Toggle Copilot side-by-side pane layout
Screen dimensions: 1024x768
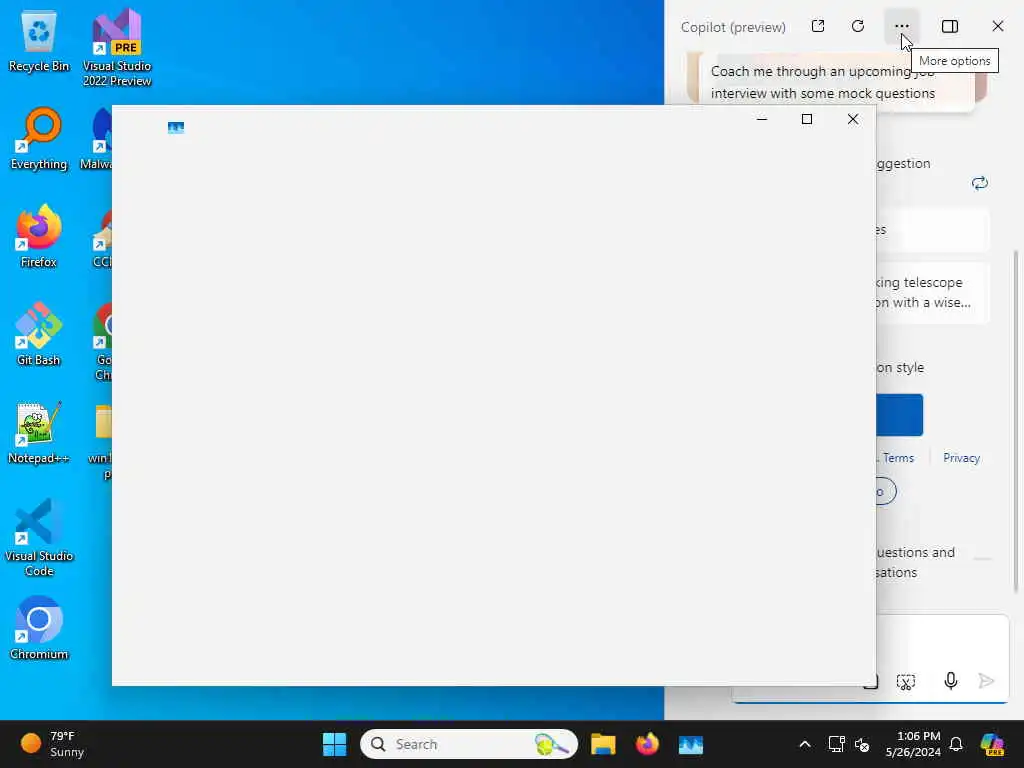tap(950, 26)
